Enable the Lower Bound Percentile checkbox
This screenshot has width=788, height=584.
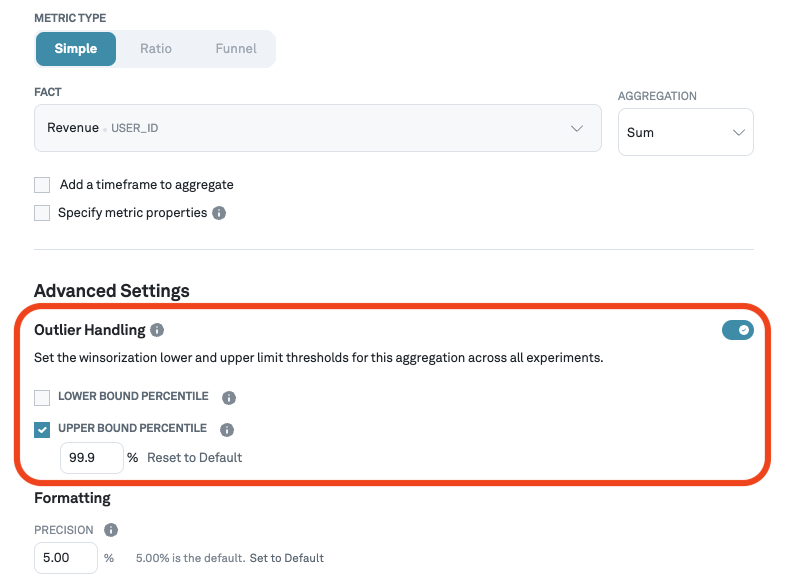(x=42, y=398)
